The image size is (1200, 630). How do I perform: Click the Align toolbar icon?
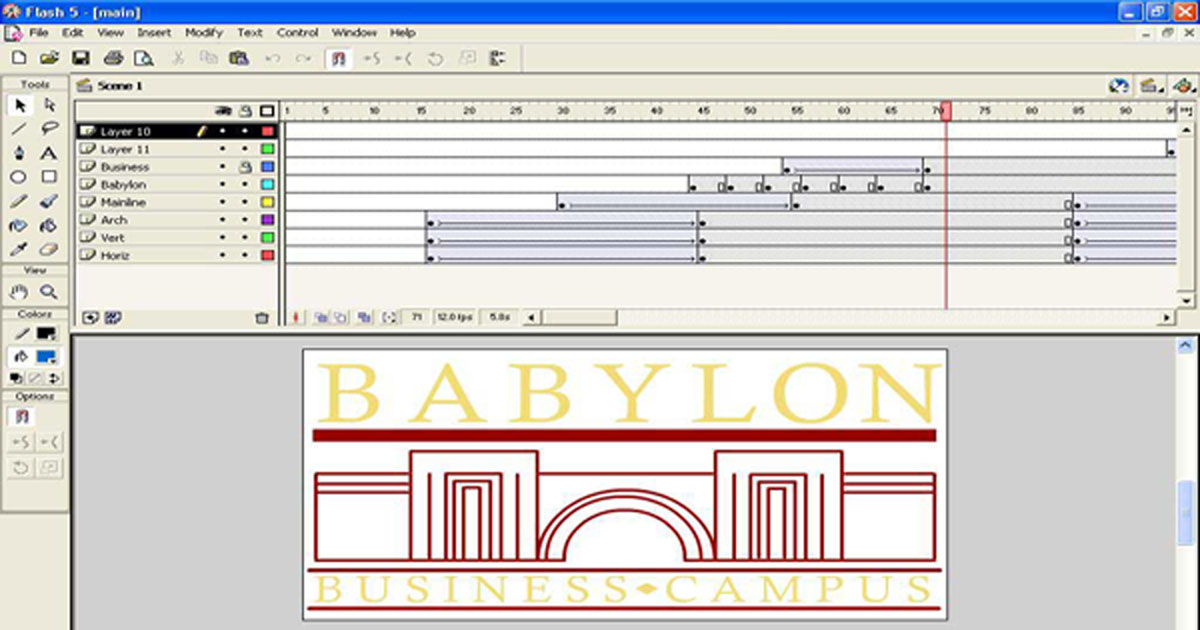click(x=498, y=58)
